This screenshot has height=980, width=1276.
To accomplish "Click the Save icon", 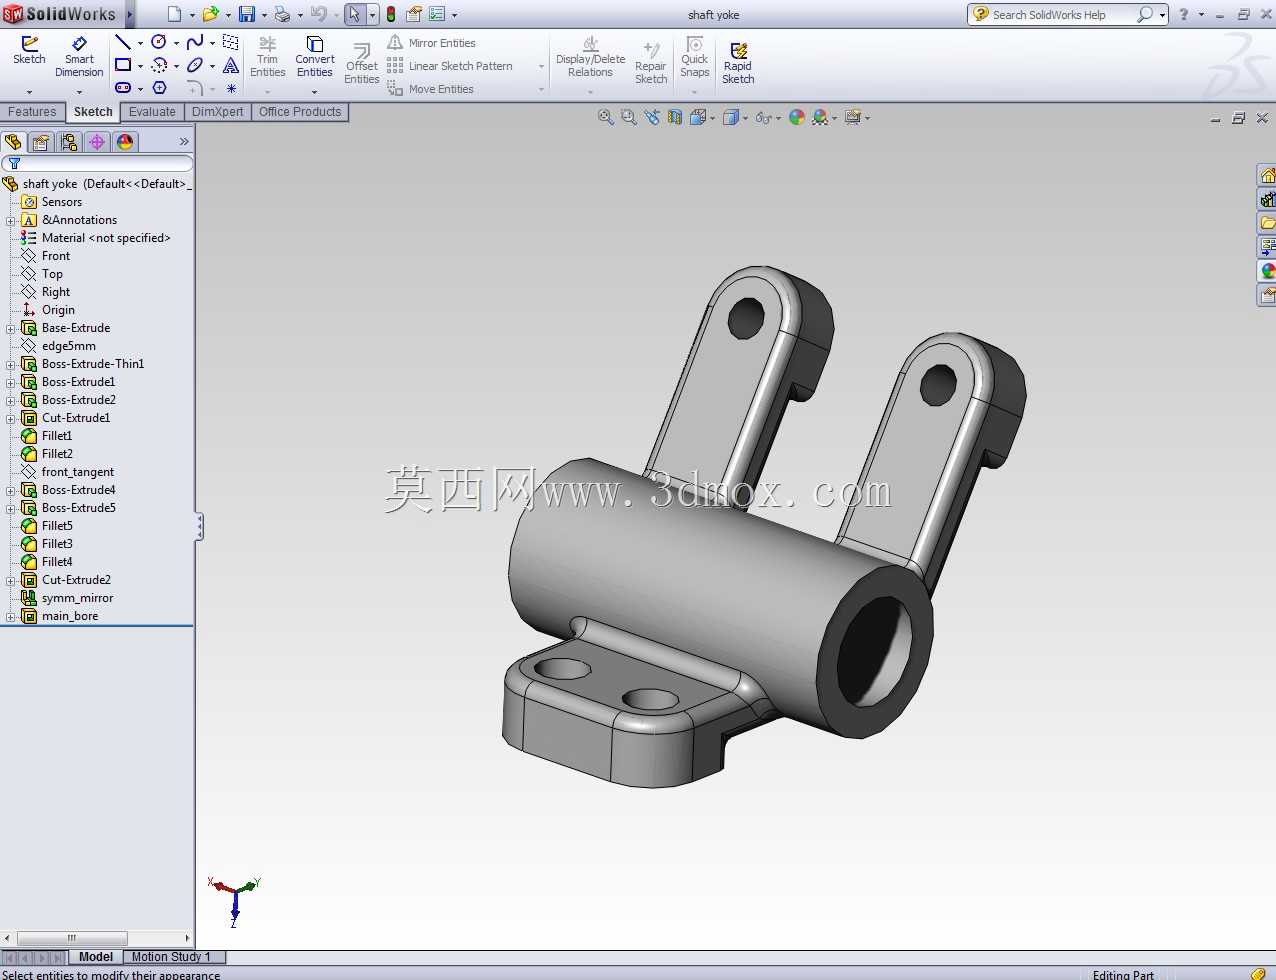I will tap(246, 14).
